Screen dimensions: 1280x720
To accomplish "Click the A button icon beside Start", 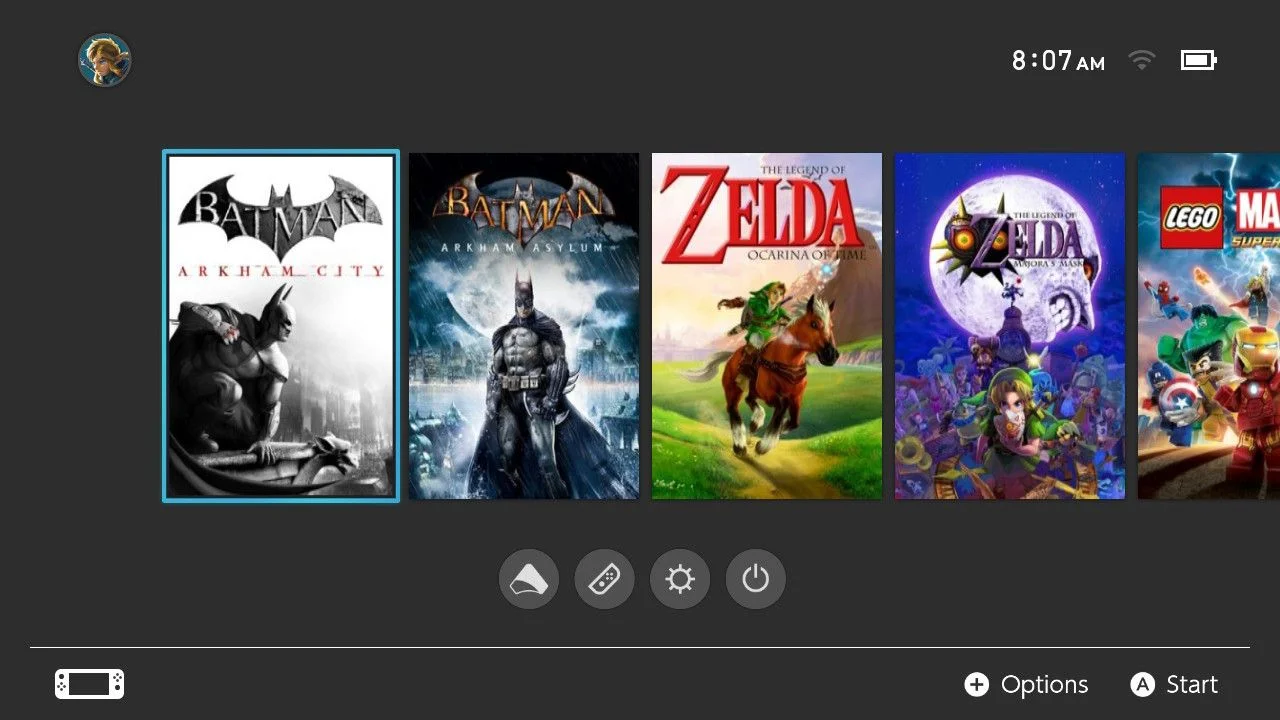I will pyautogui.click(x=1142, y=684).
